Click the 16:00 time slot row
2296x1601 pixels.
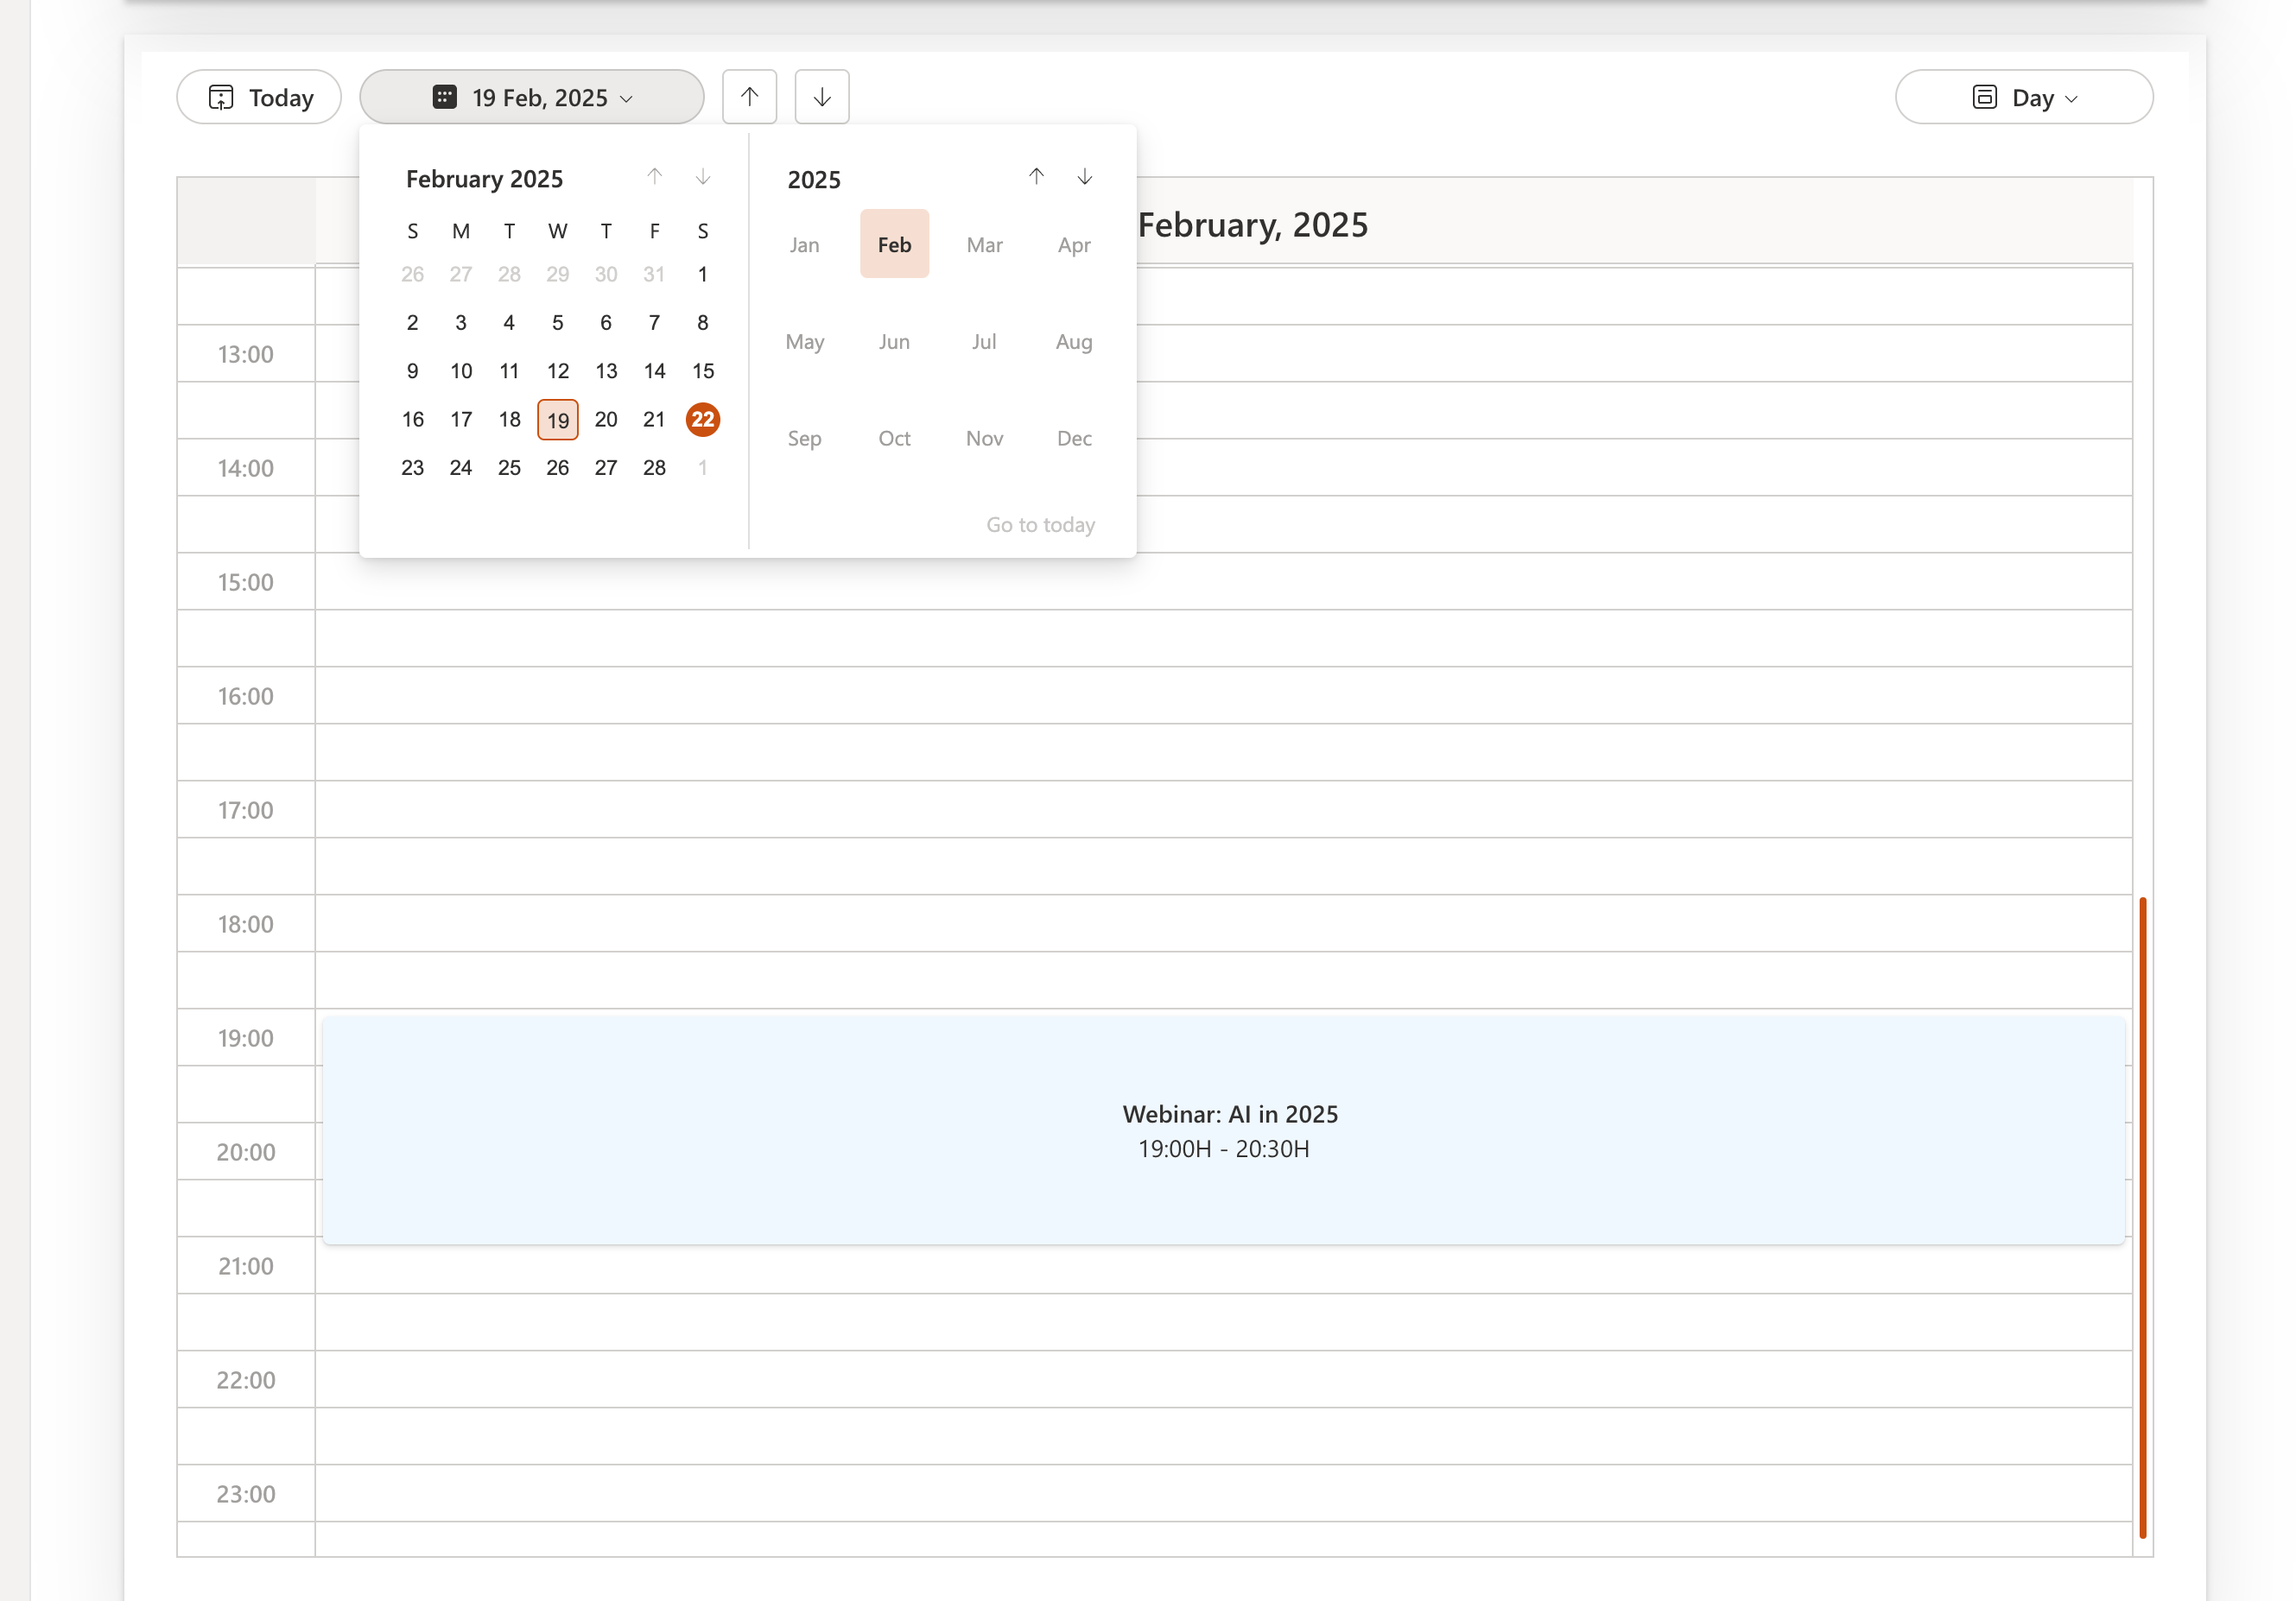(x=1223, y=695)
